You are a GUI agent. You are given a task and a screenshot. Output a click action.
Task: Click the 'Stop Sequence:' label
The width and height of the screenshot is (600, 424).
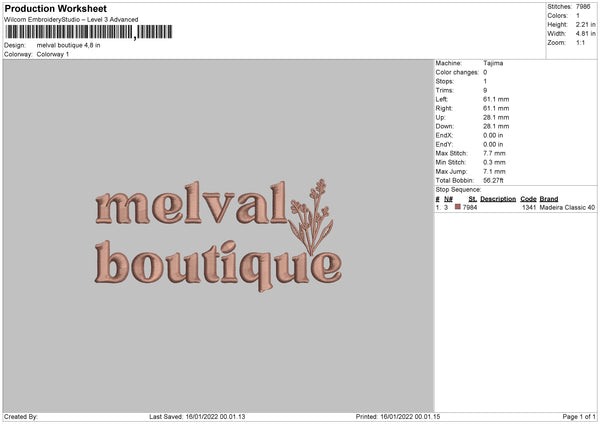click(458, 190)
